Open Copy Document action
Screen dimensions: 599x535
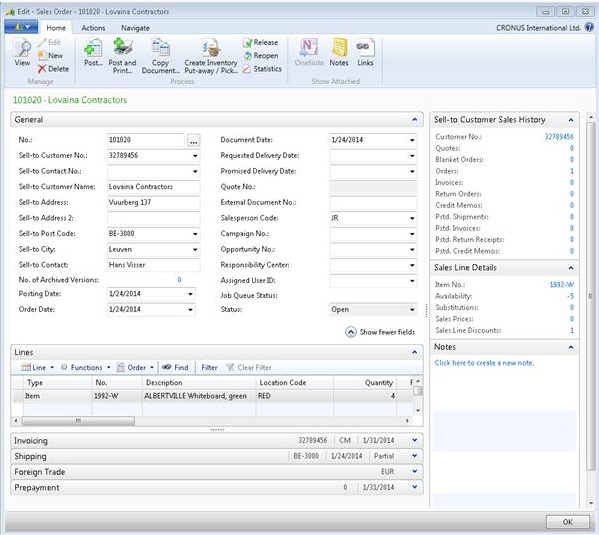pyautogui.click(x=160, y=56)
